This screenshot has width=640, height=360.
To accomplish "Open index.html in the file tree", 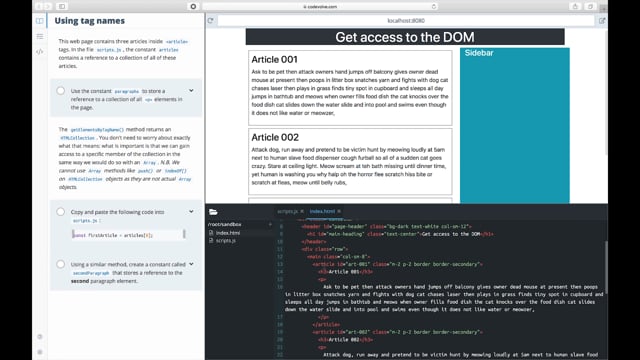I will [228, 233].
